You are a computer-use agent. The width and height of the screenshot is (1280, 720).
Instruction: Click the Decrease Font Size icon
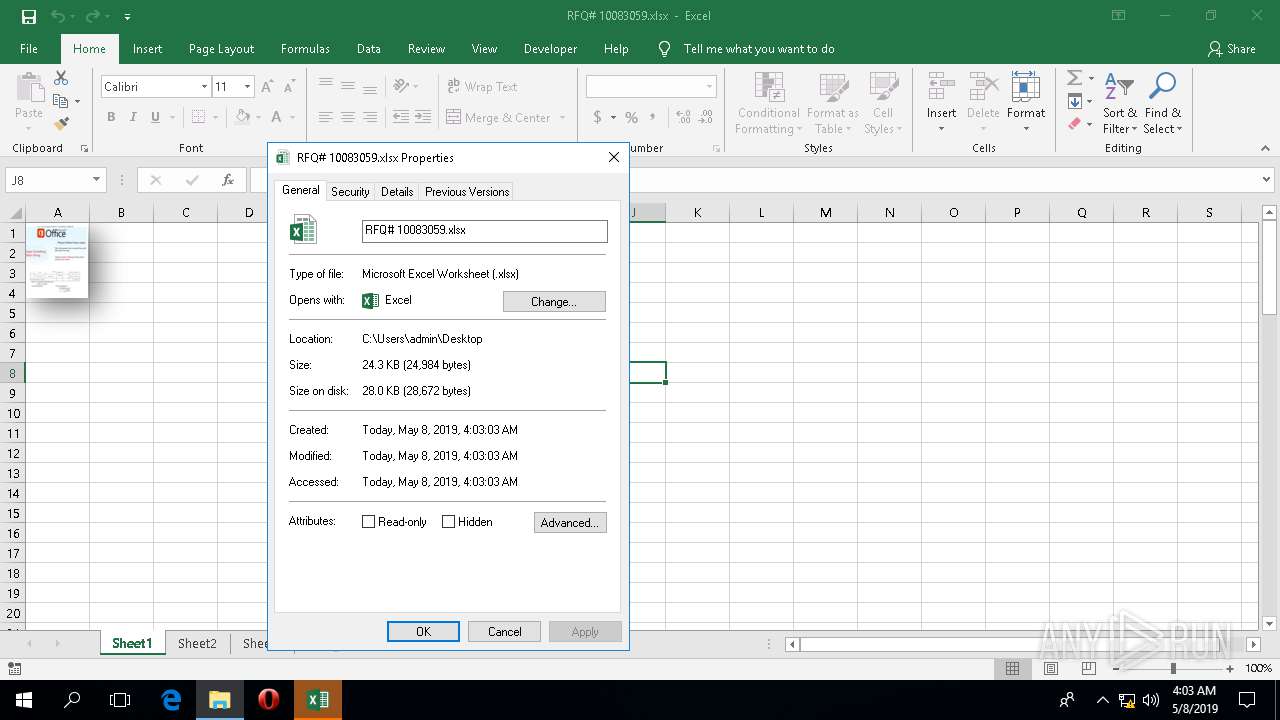[289, 87]
